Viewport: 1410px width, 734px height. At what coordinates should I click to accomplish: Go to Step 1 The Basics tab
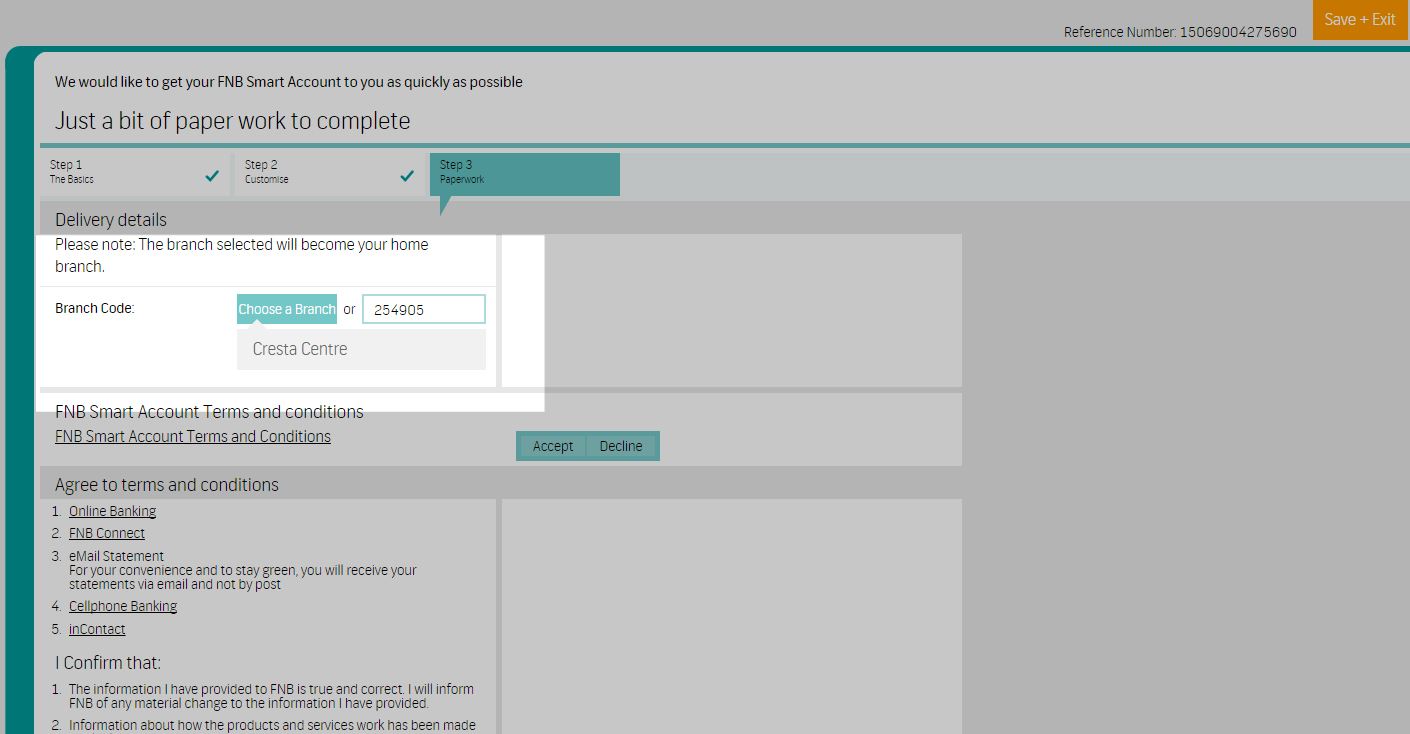(x=135, y=174)
